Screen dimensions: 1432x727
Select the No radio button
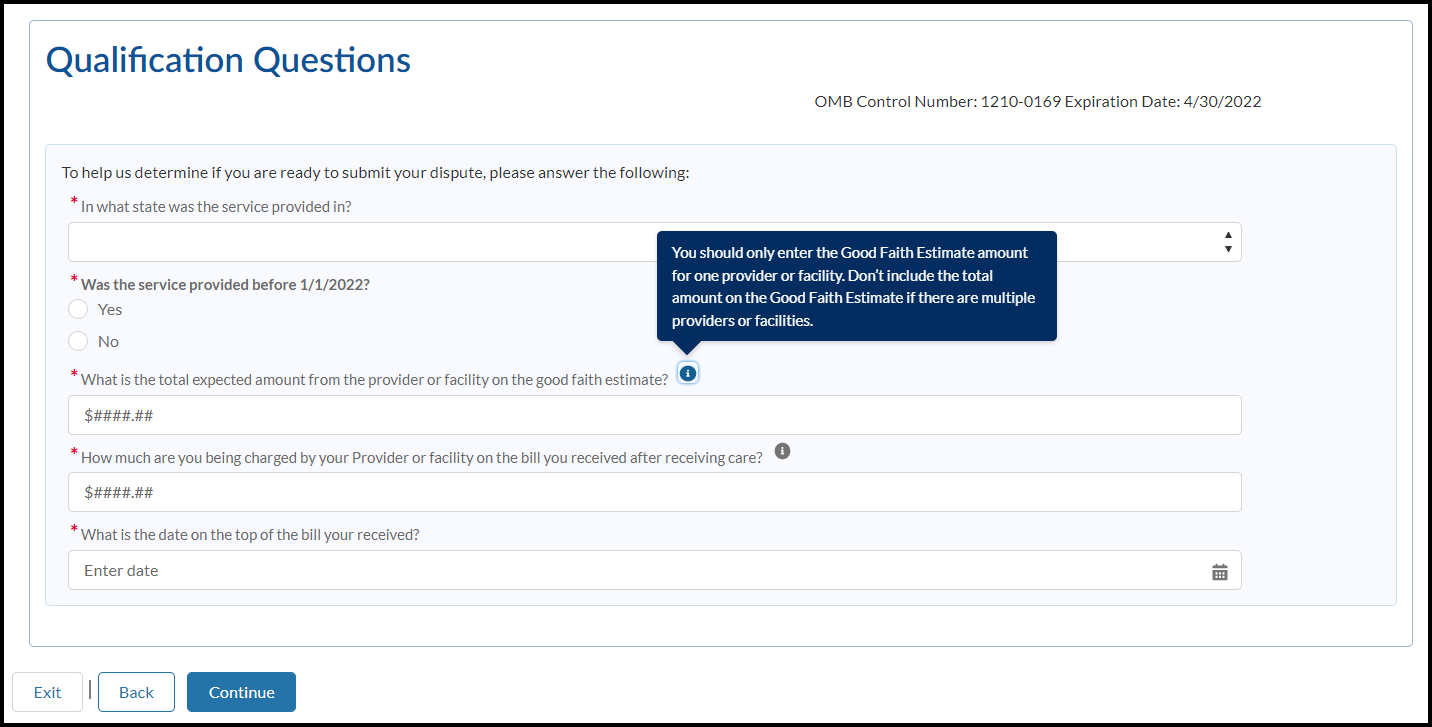coord(79,341)
